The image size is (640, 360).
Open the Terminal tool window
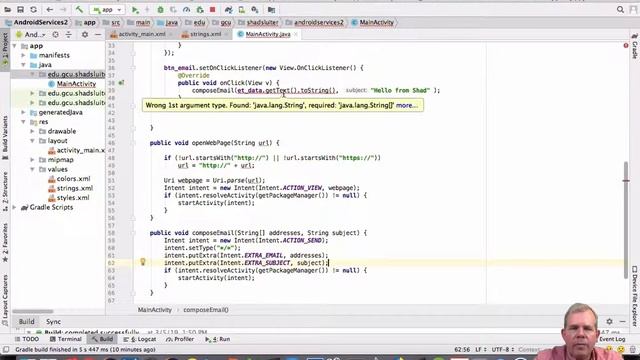(66, 339)
